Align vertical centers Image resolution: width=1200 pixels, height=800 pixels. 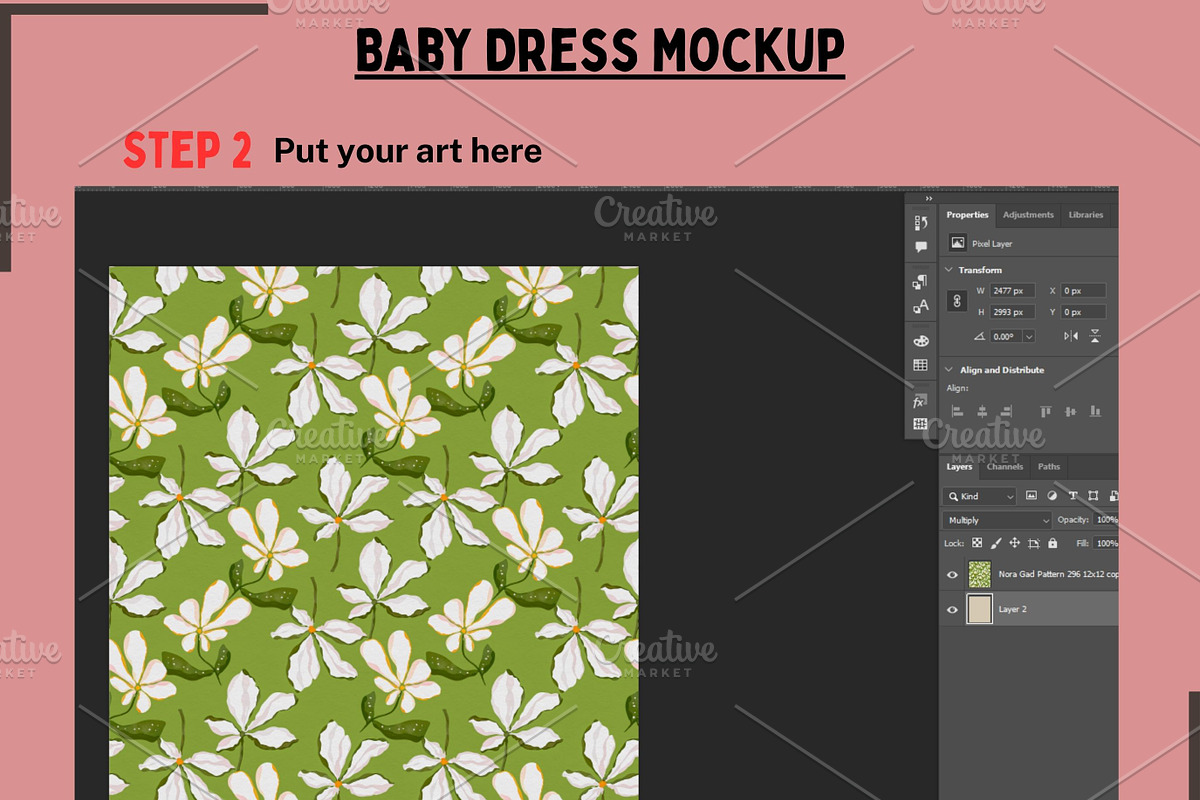coord(1070,411)
